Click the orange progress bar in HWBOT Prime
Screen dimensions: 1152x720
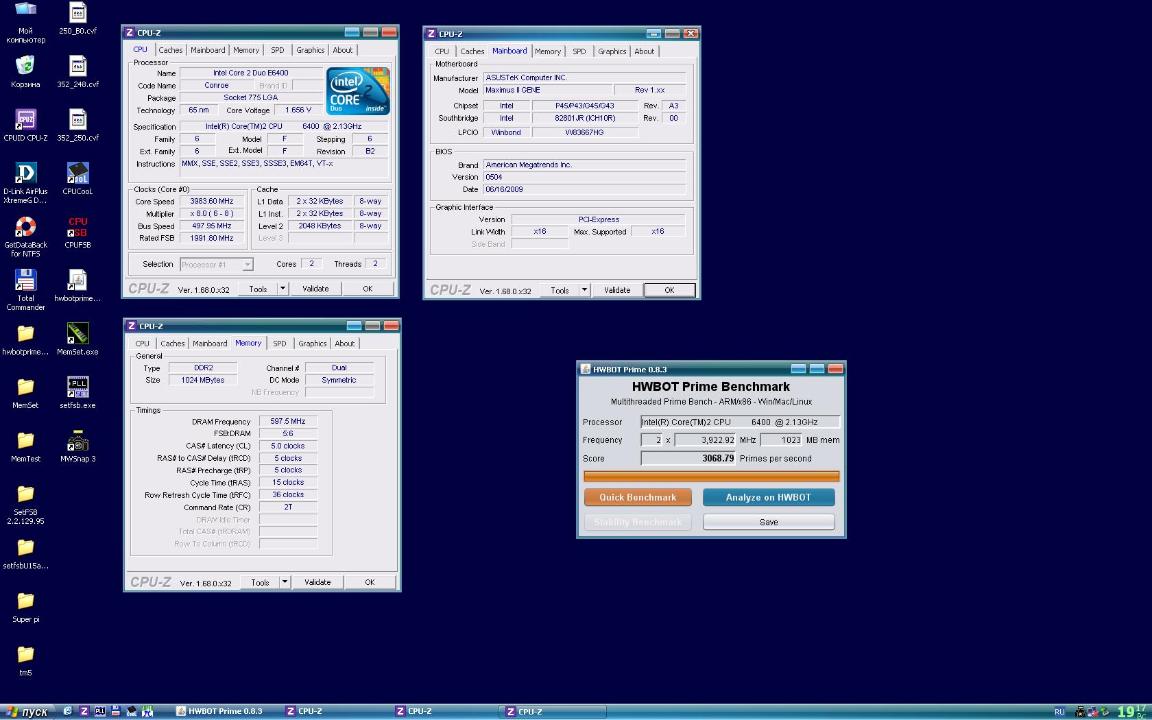tap(711, 476)
